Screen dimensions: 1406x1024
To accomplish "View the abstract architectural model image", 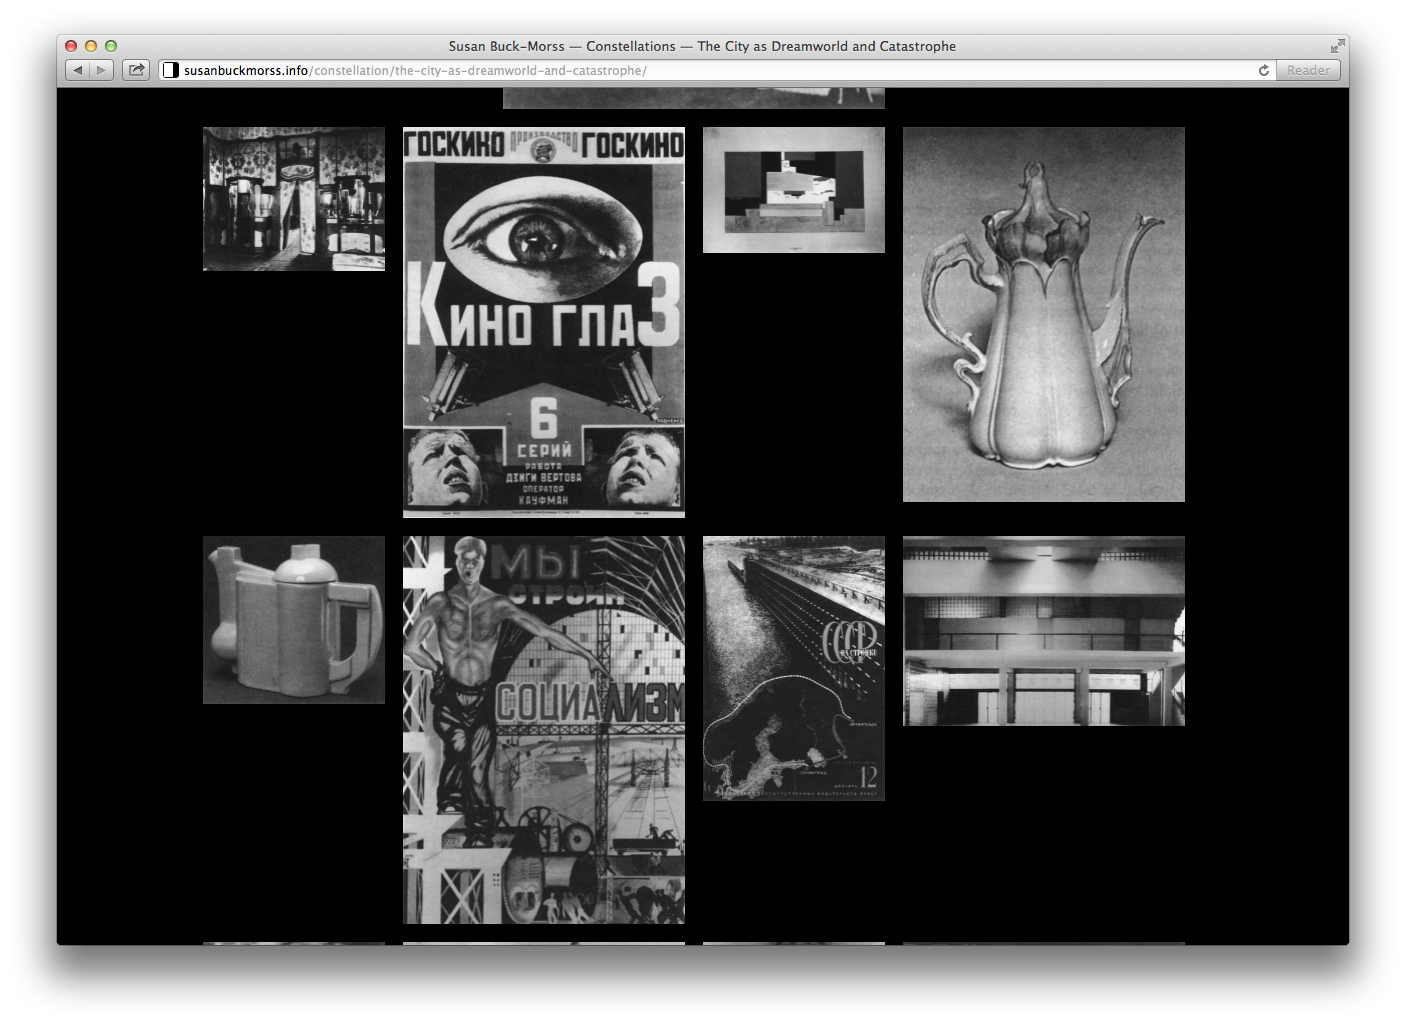I will [793, 190].
